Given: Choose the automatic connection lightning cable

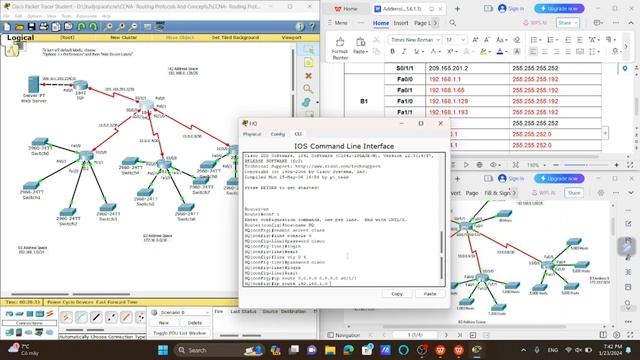Looking at the screenshot, I should 66,317.
